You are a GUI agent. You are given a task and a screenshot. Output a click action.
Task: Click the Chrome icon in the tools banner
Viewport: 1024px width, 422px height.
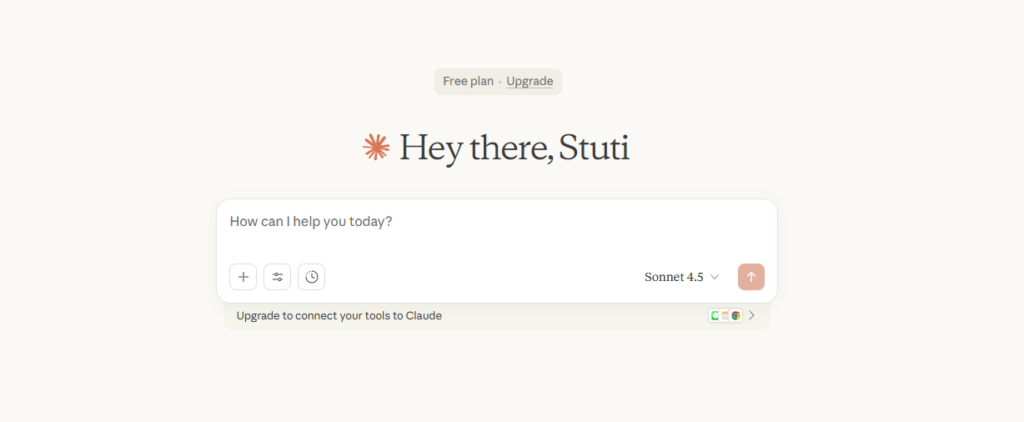[x=736, y=316]
